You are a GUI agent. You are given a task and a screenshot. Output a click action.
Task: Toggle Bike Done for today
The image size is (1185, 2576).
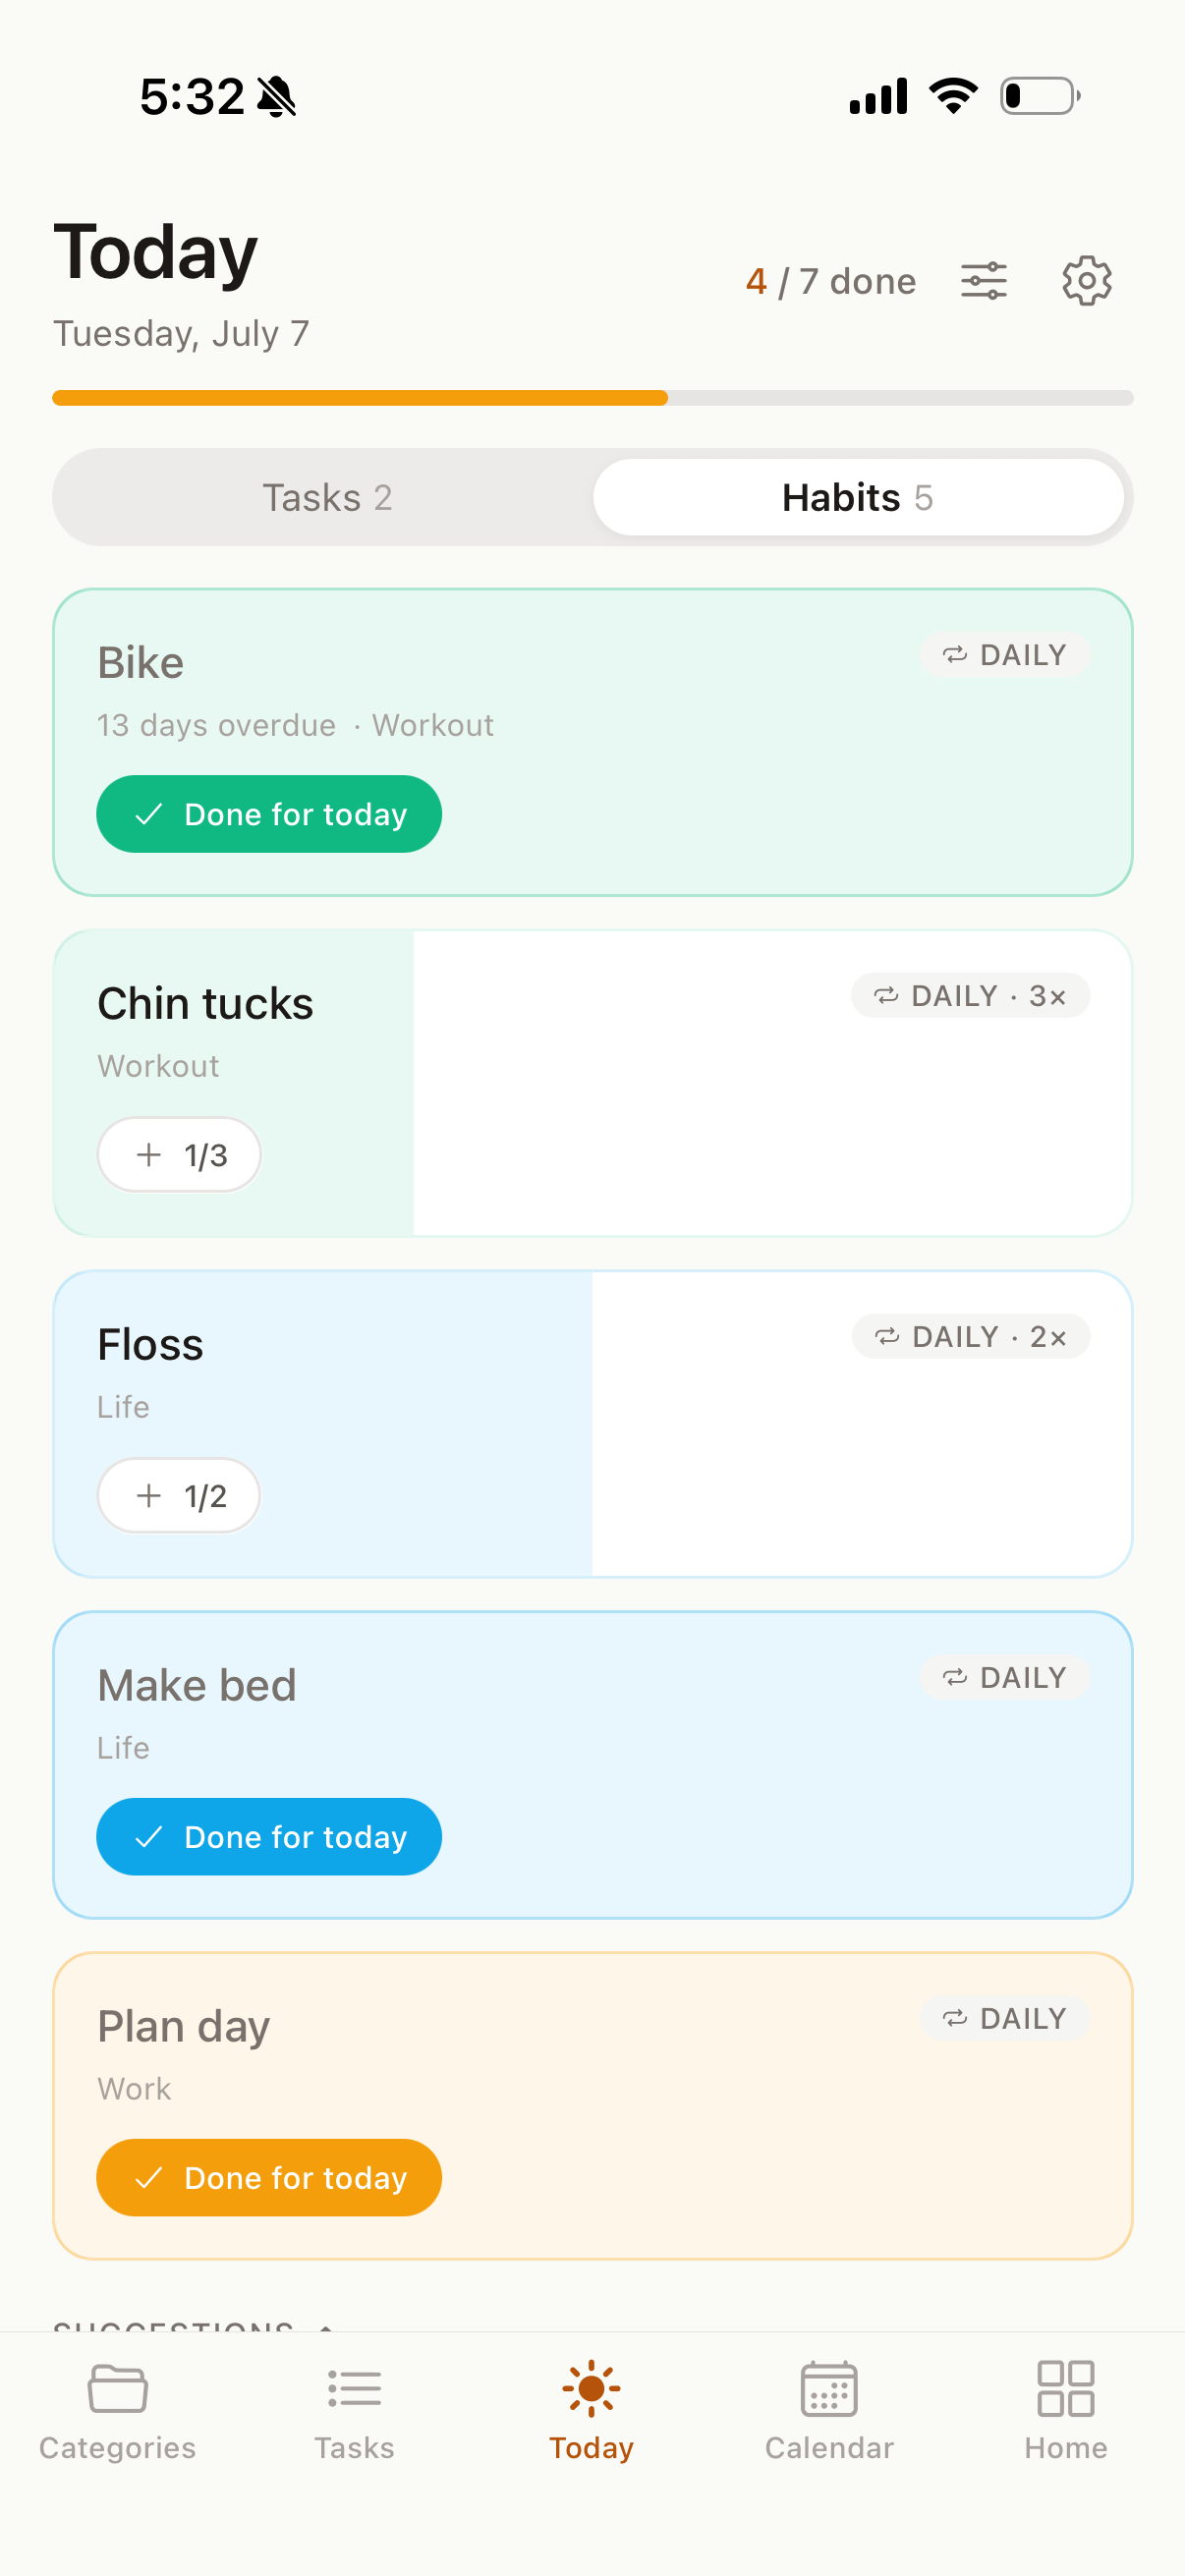pyautogui.click(x=269, y=814)
